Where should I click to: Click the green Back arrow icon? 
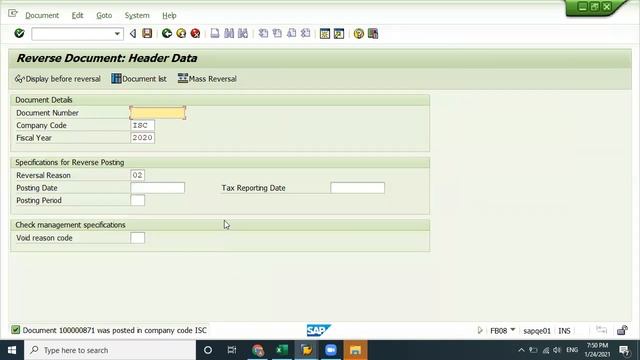167,33
